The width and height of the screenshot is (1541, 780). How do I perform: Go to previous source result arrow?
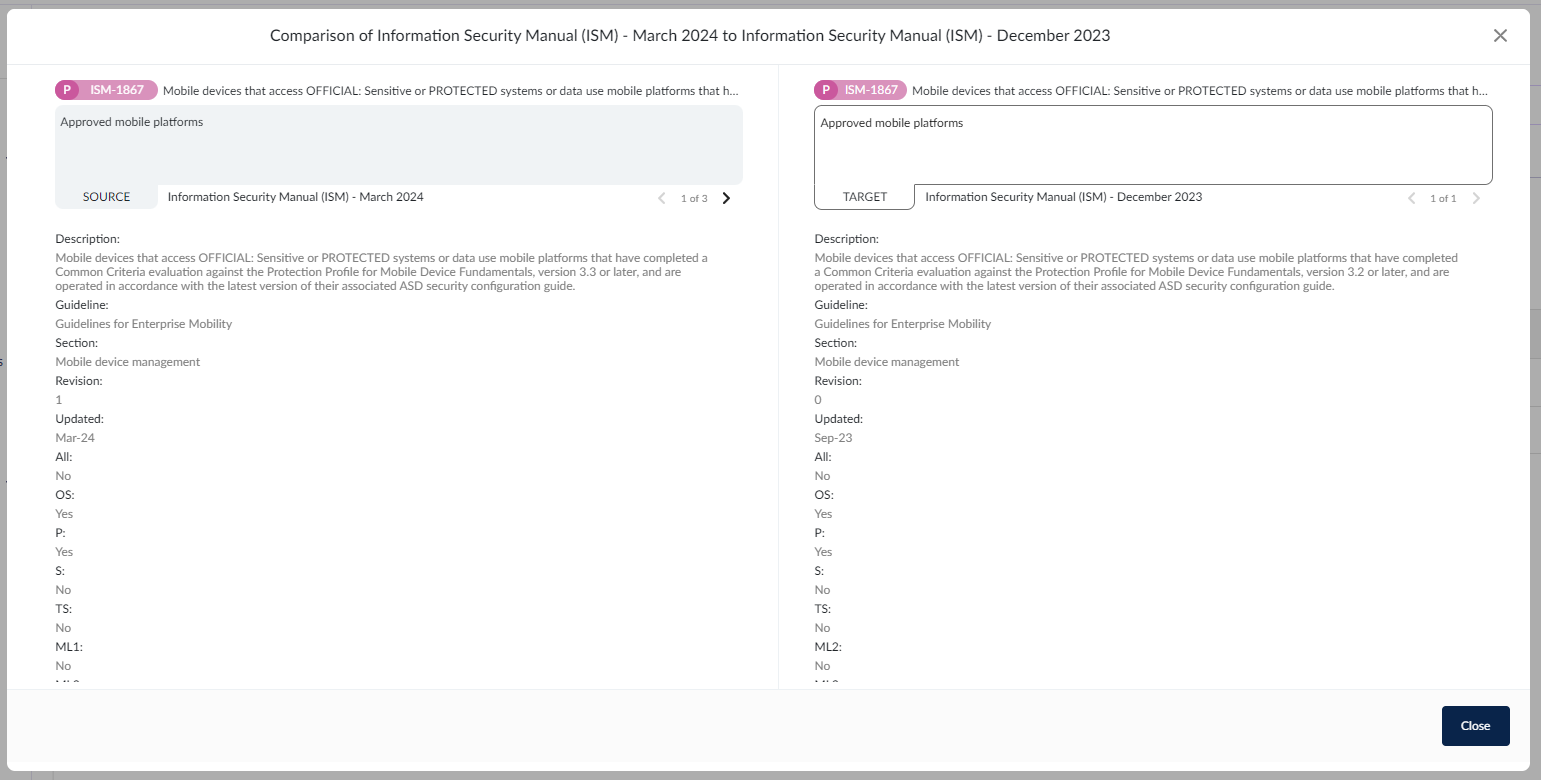point(662,198)
